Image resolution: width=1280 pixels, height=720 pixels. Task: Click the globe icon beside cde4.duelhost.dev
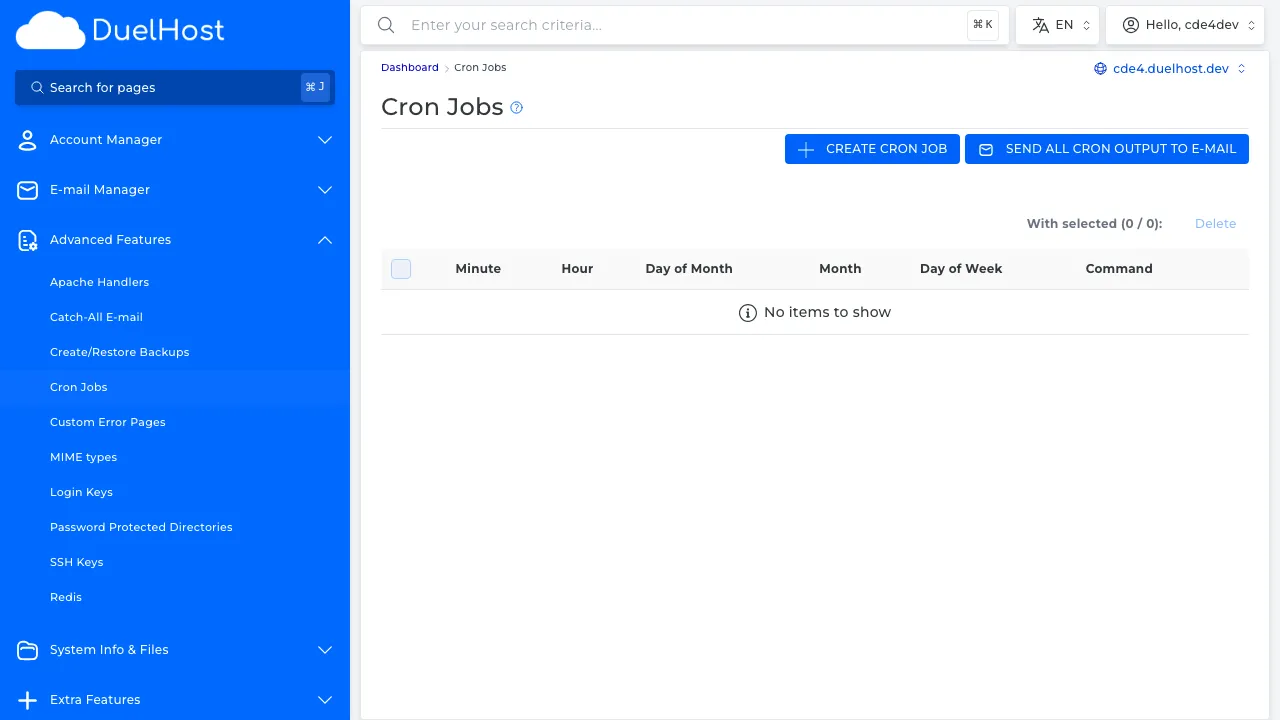[1100, 69]
